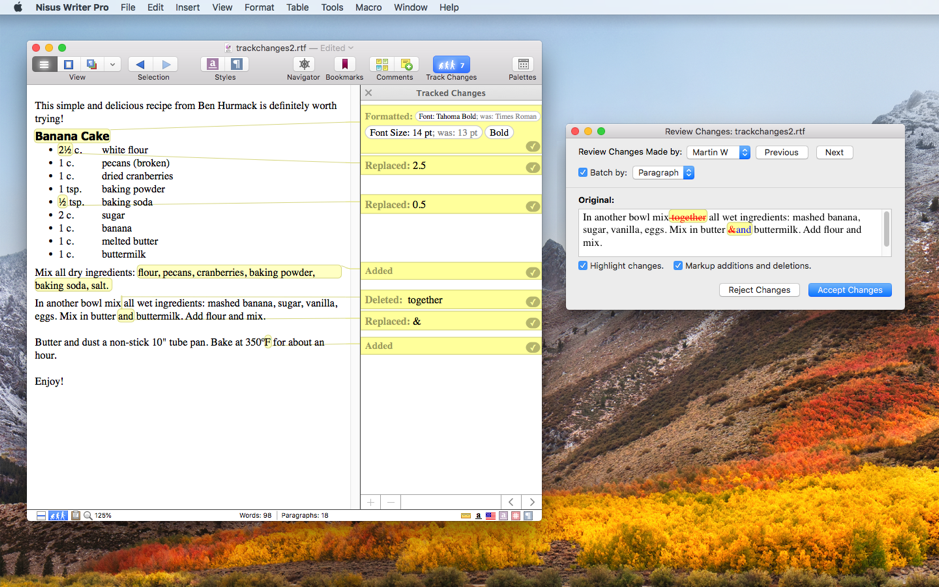Screen dimensions: 939x587
Task: Open the document title Edited dropdown
Action: 337,48
